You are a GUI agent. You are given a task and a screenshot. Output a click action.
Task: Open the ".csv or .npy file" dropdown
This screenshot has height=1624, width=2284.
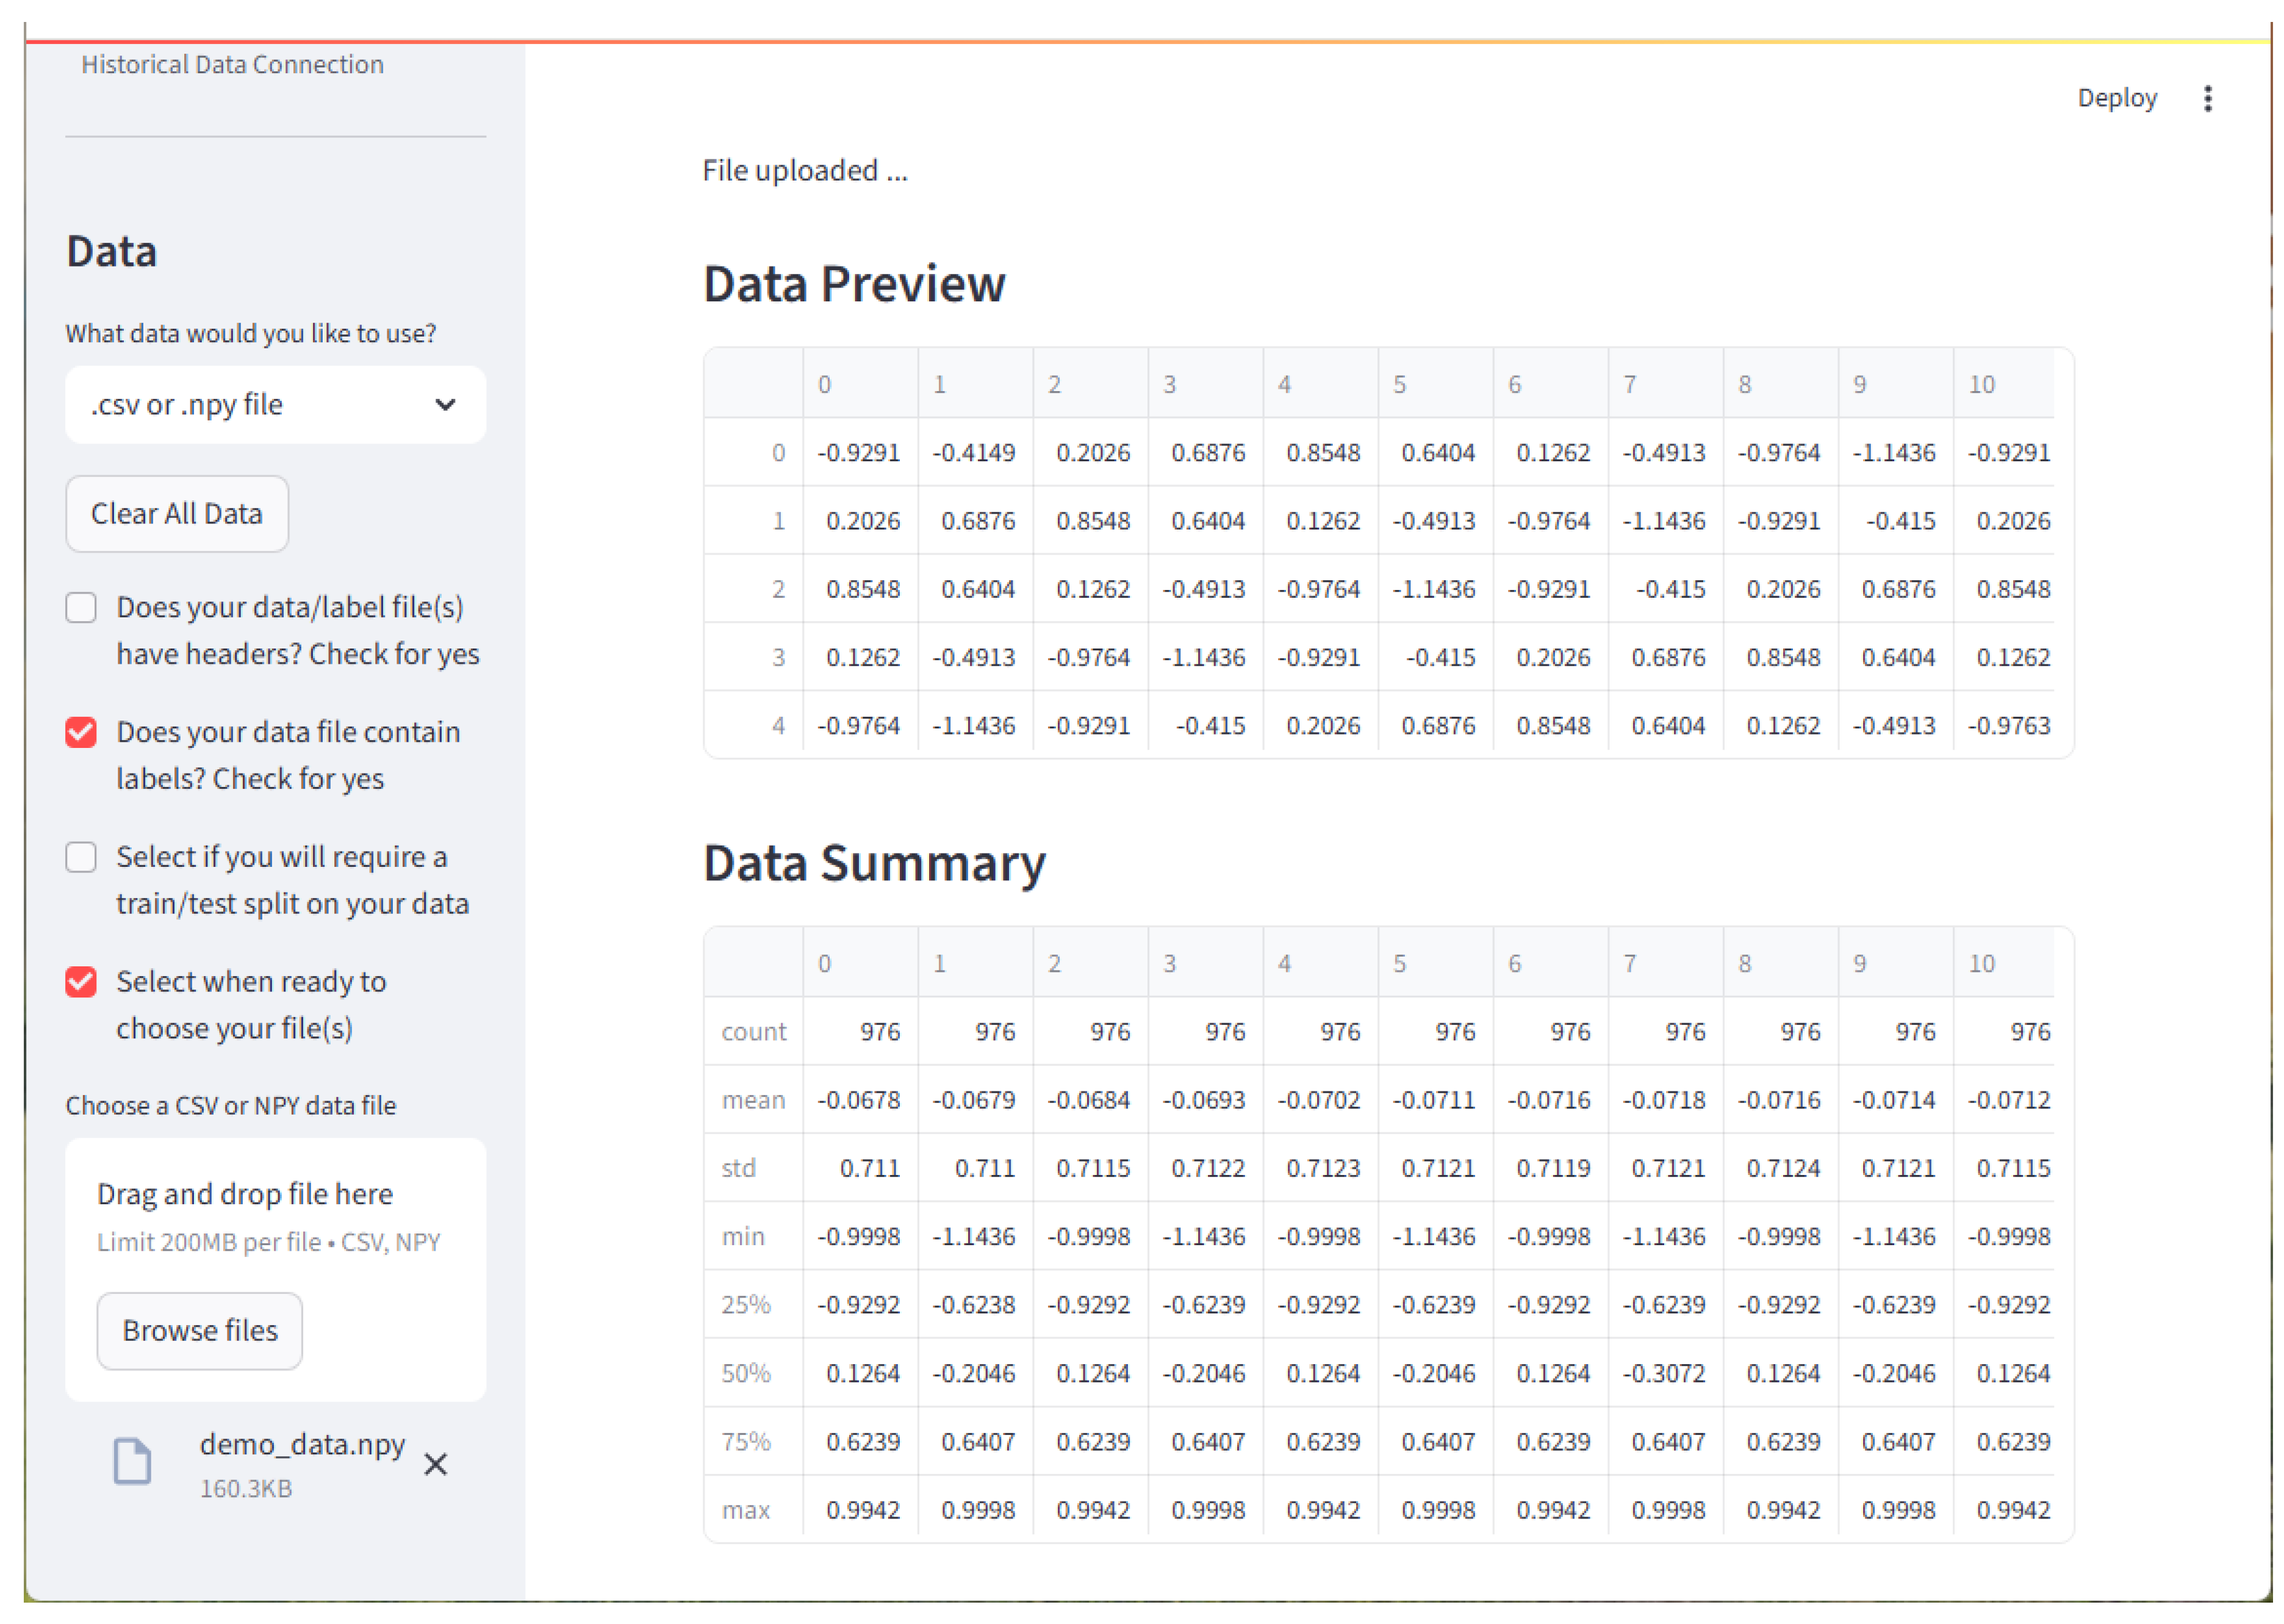pyautogui.click(x=275, y=404)
